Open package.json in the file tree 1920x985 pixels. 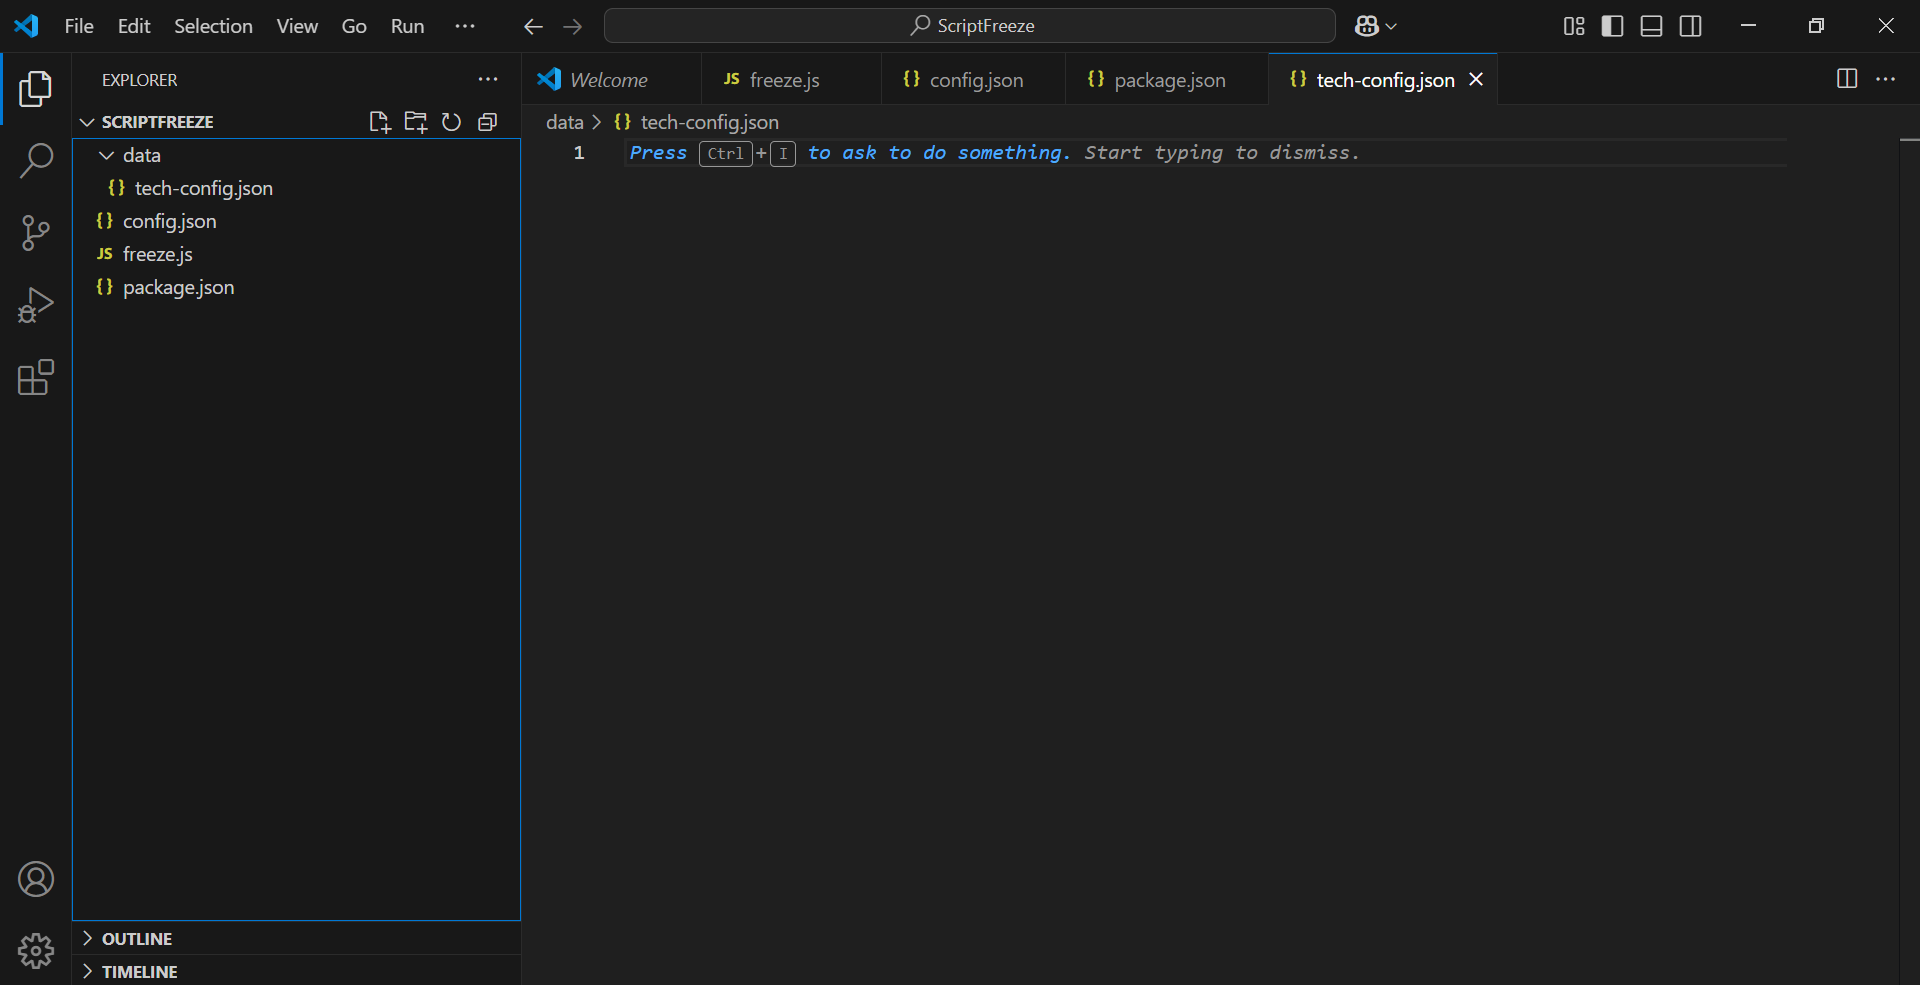296,287
